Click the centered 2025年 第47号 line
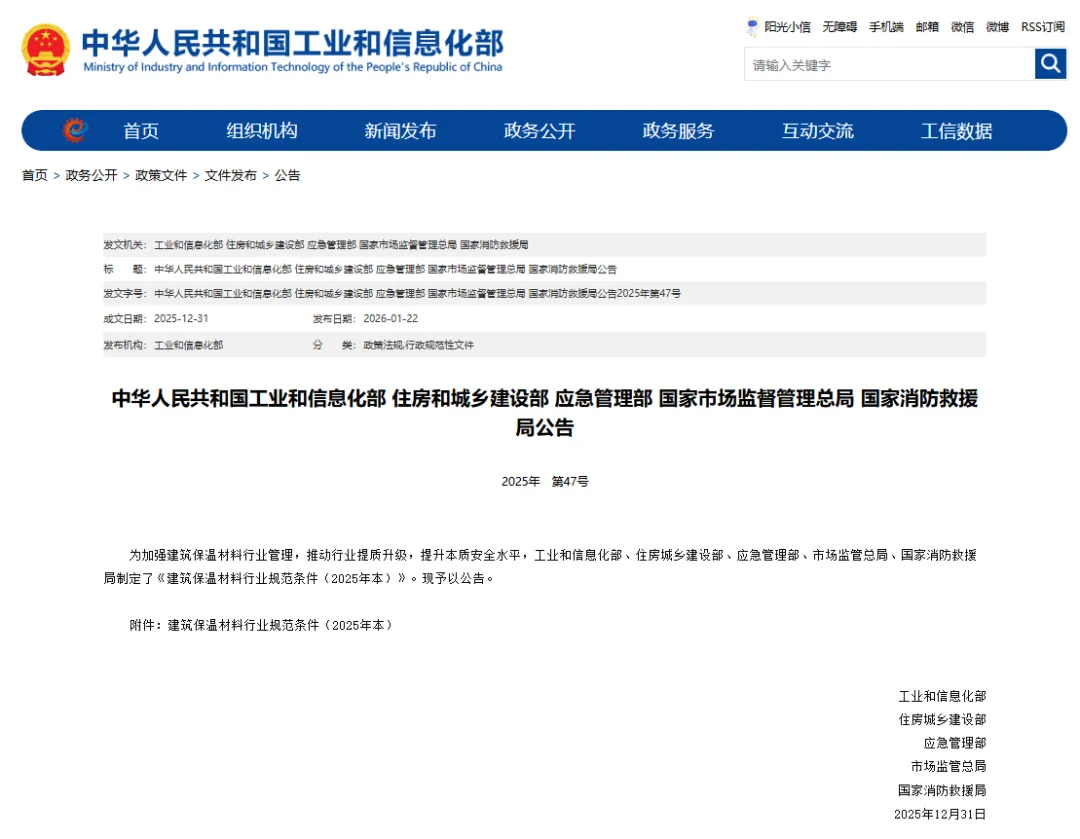The height and width of the screenshot is (839, 1080). point(545,481)
